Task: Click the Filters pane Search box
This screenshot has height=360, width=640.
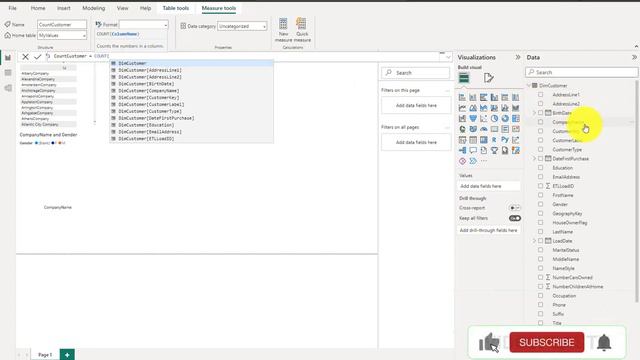Action: pos(416,73)
